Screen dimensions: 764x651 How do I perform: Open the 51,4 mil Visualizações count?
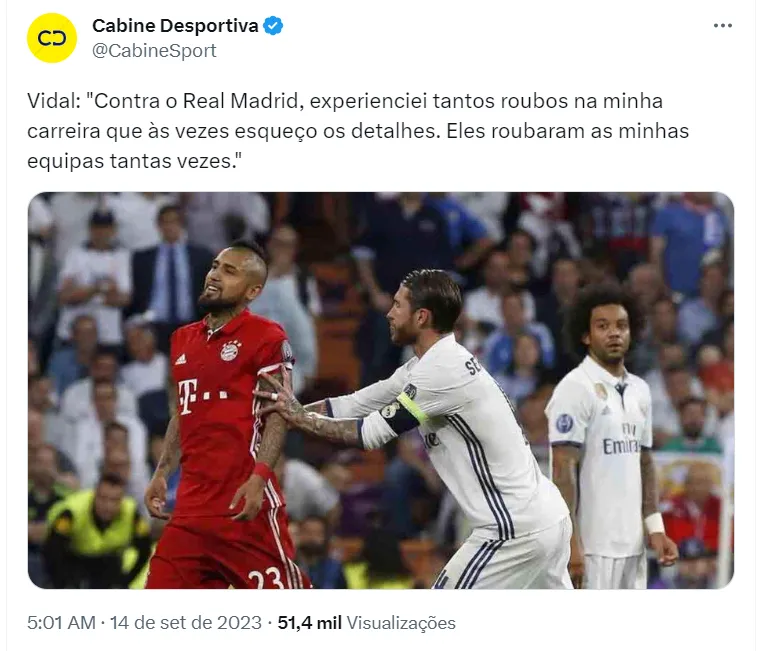366,623
